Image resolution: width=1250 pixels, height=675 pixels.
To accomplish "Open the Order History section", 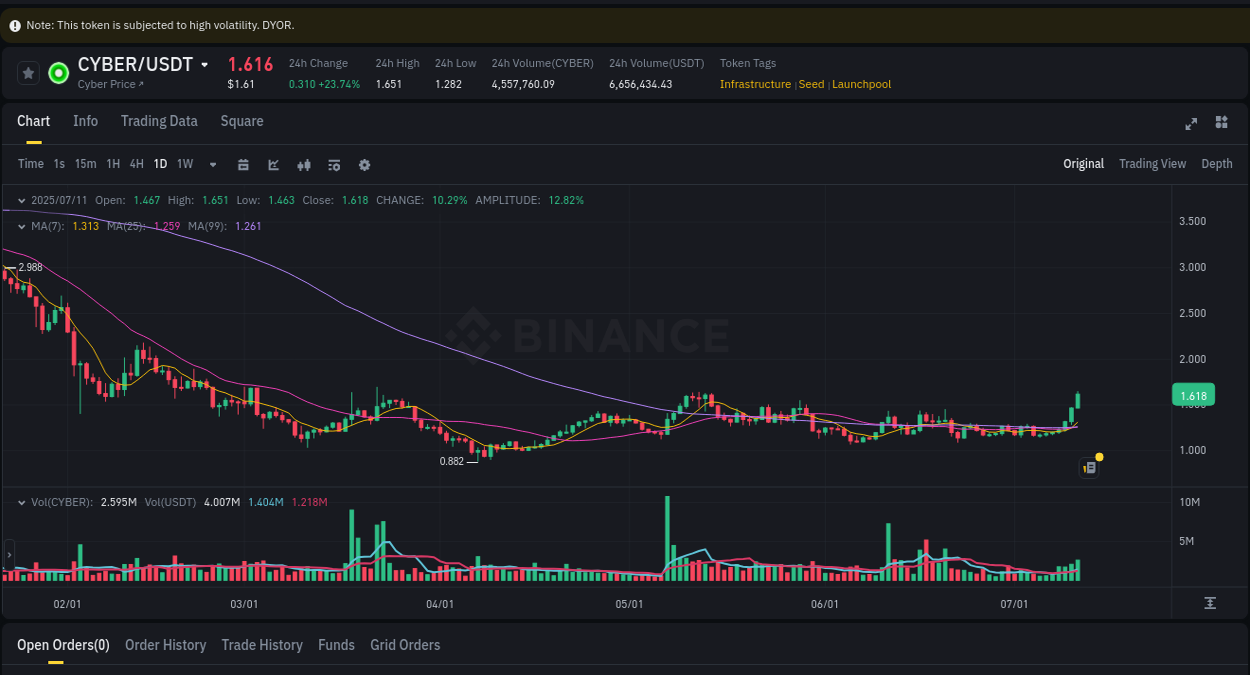I will pos(165,645).
